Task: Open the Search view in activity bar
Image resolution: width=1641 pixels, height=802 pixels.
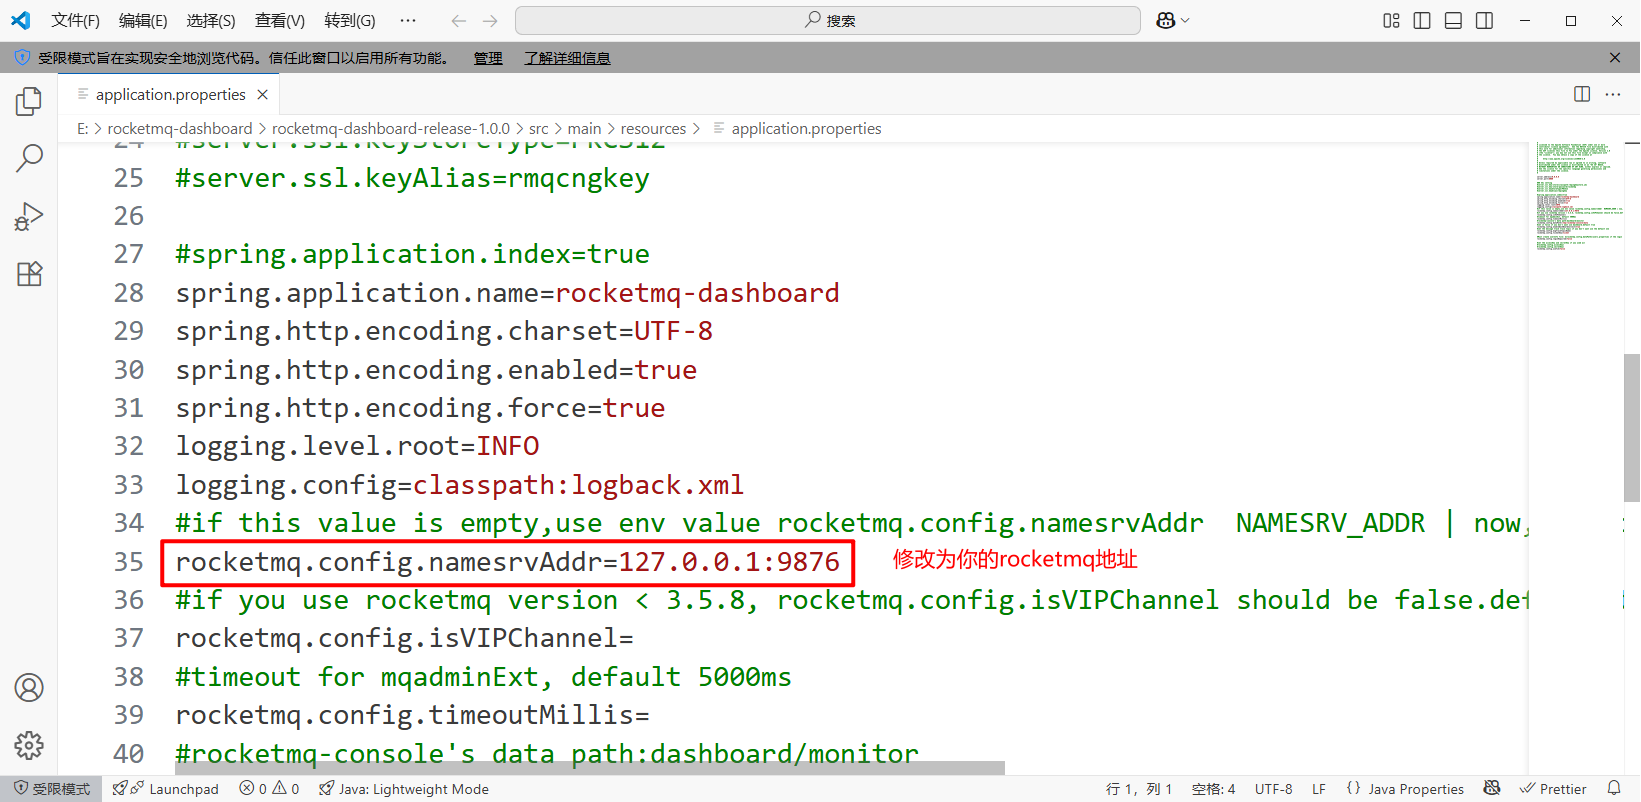Action: (x=29, y=158)
